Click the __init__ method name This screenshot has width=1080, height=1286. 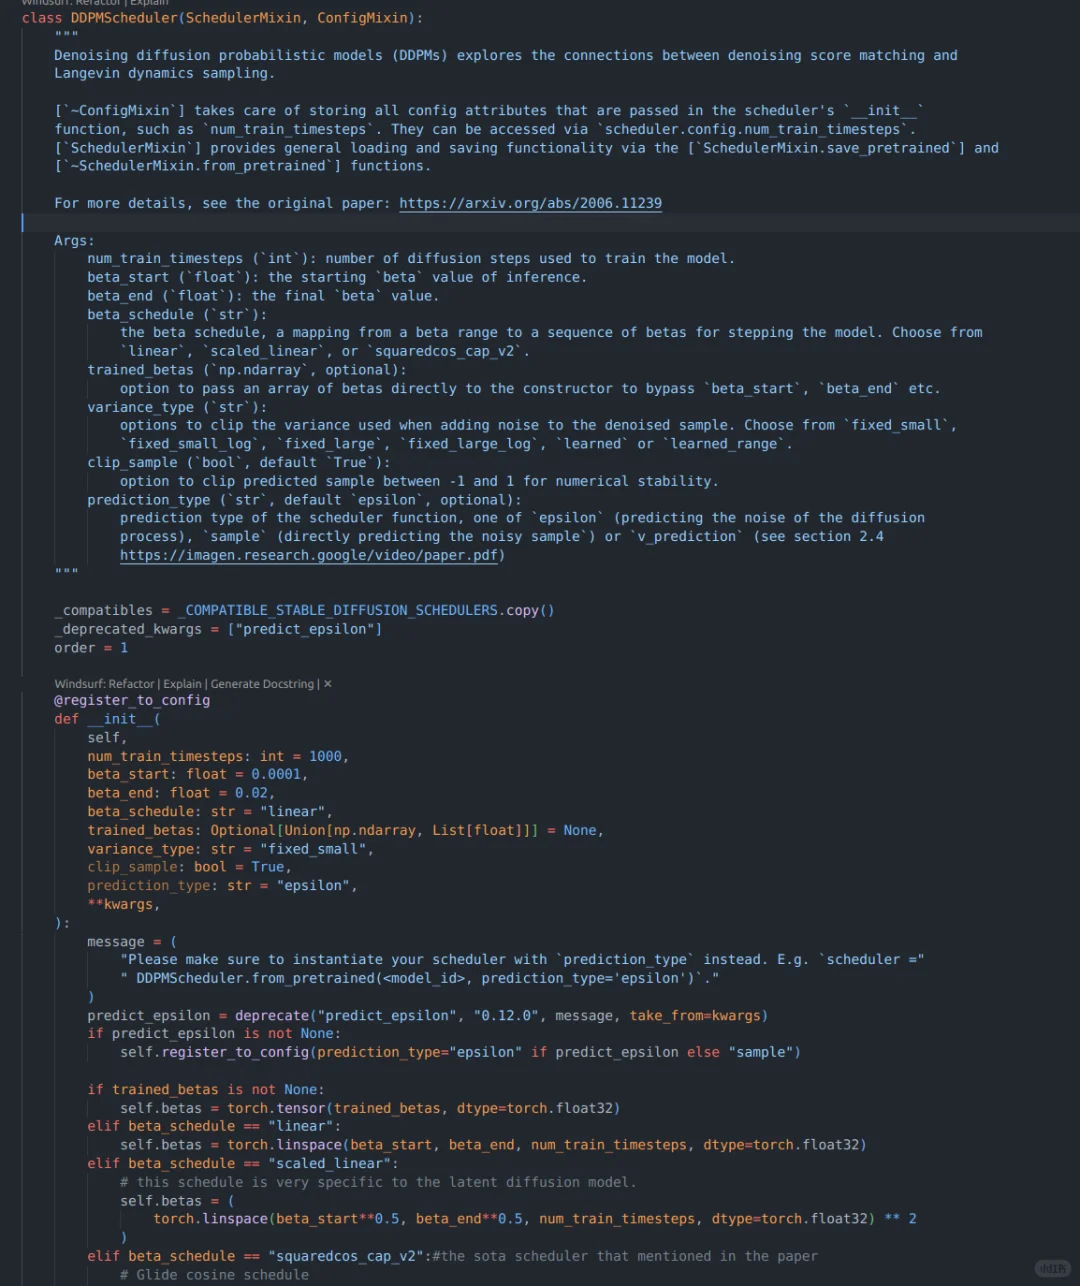pos(120,719)
